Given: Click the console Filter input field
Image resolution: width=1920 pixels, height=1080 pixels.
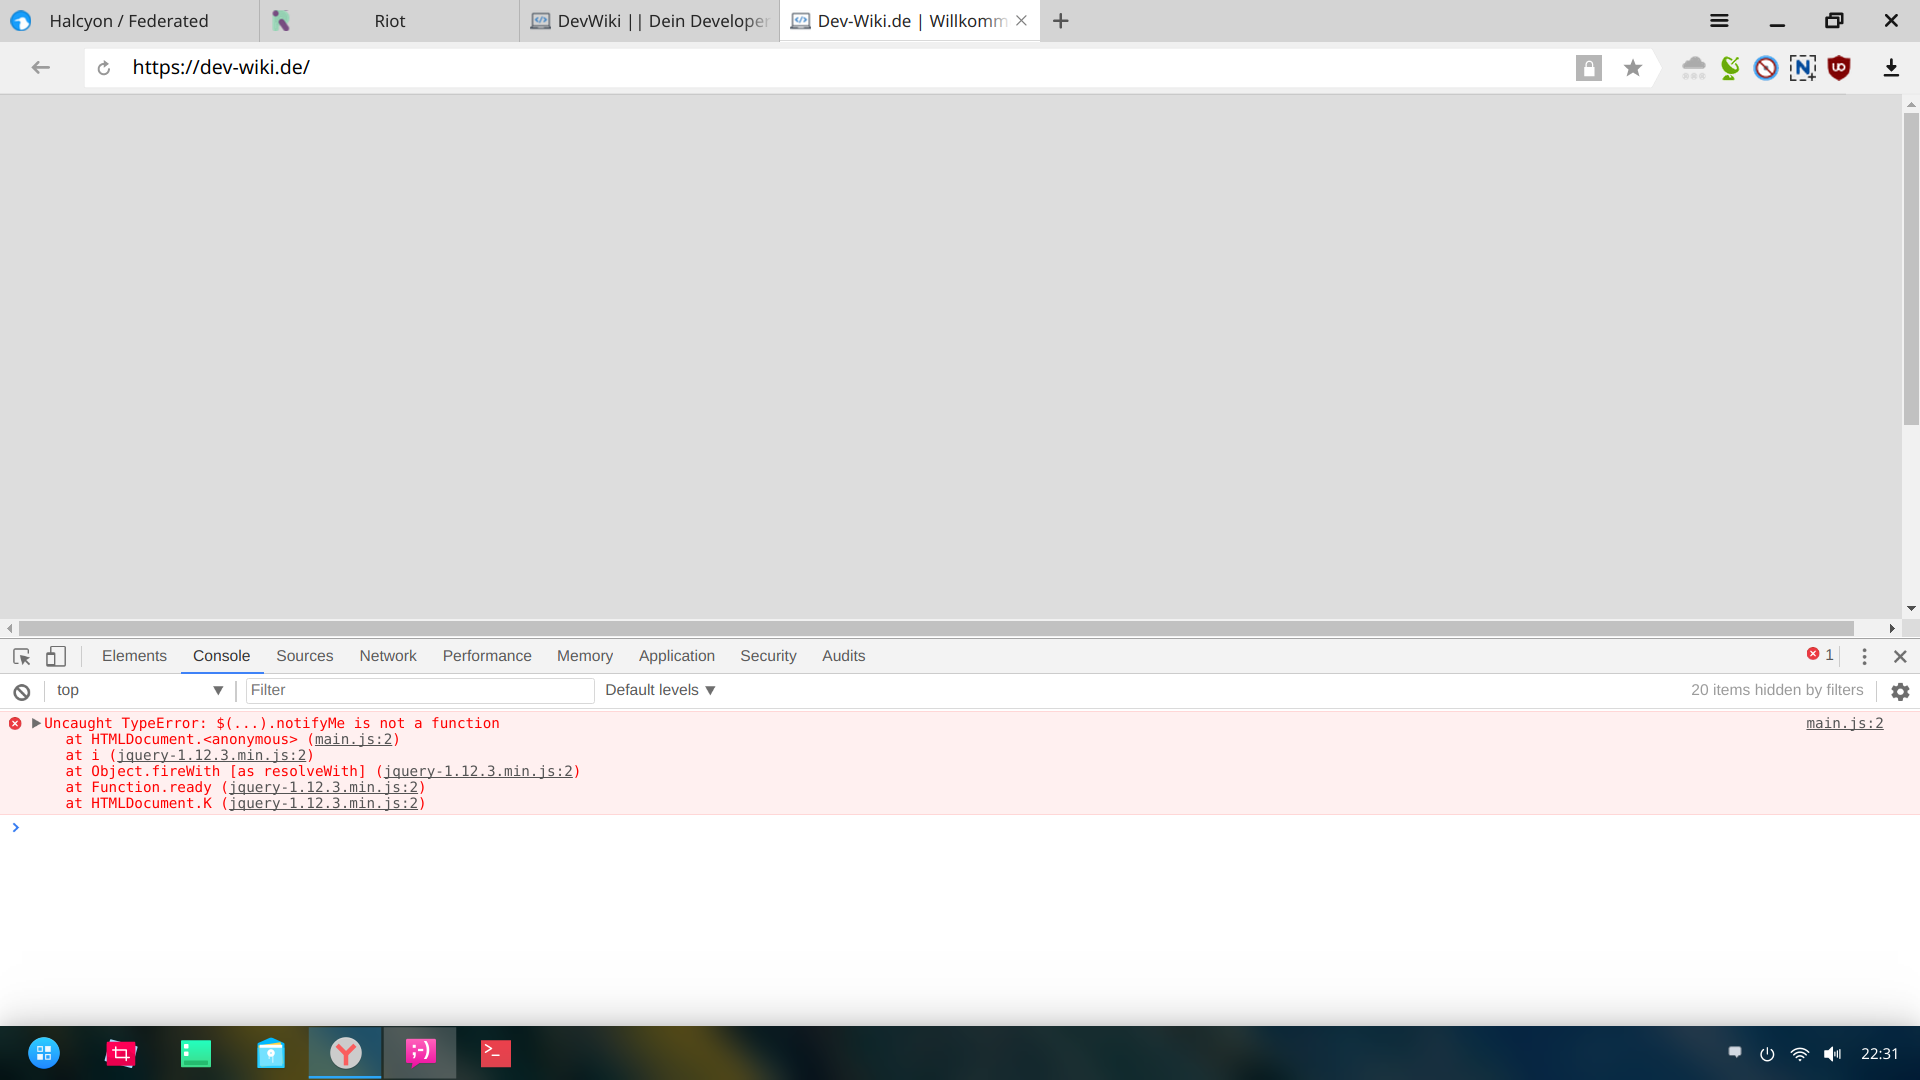Looking at the screenshot, I should [x=419, y=691].
